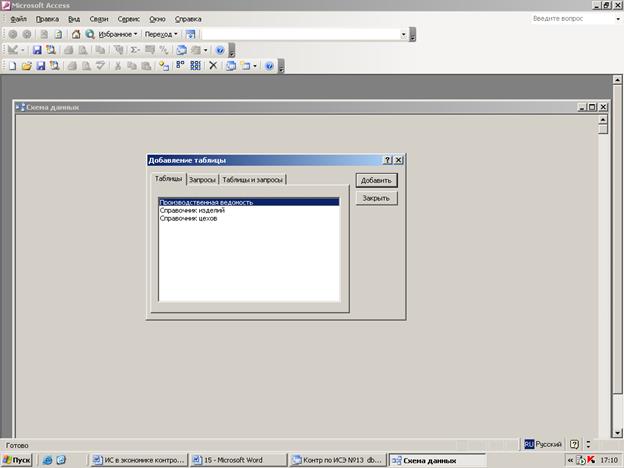Switch to ИС в экономике taskbar button
The width and height of the screenshot is (624, 468).
click(x=138, y=460)
